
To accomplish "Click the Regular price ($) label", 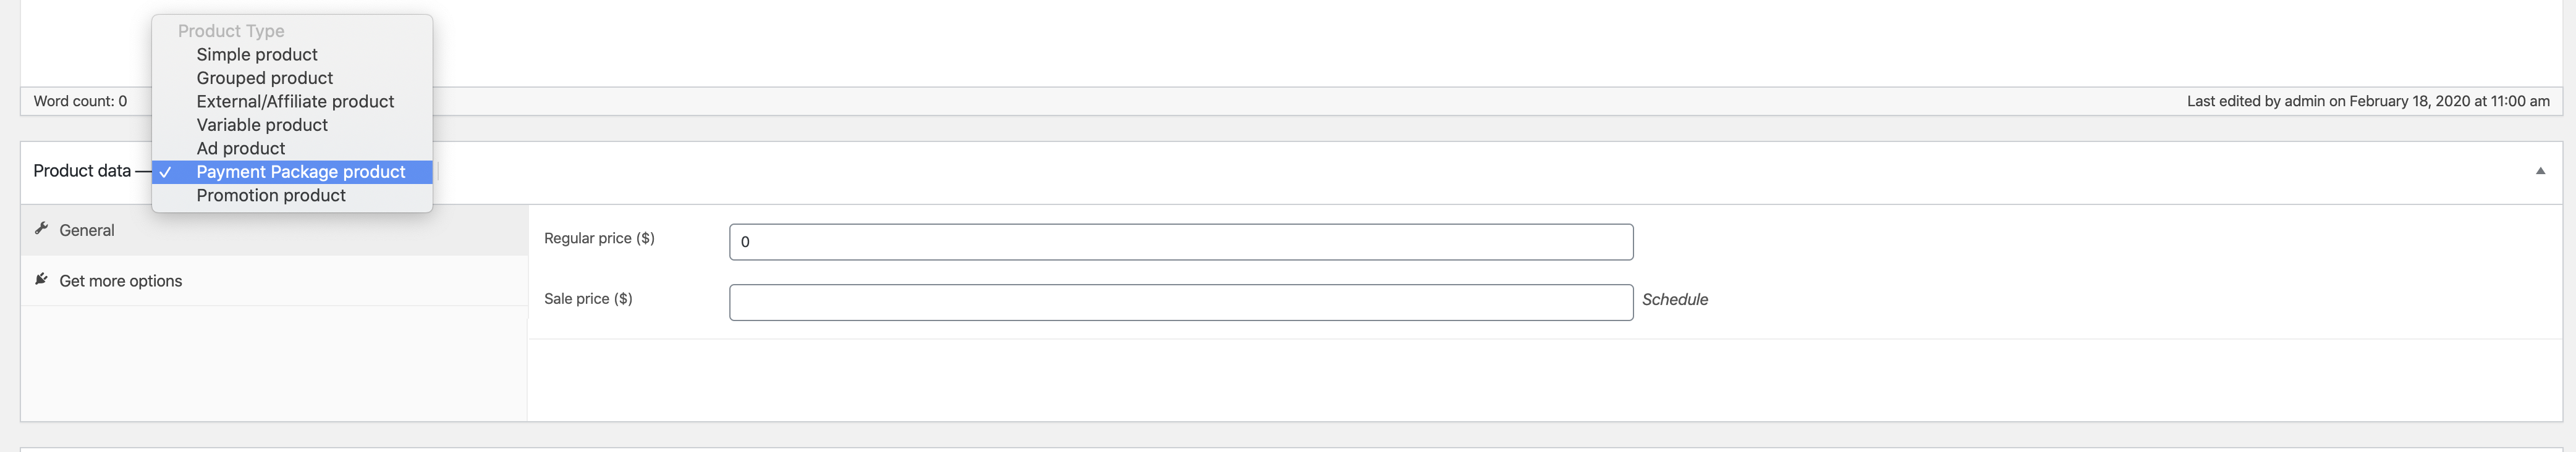I will [599, 238].
